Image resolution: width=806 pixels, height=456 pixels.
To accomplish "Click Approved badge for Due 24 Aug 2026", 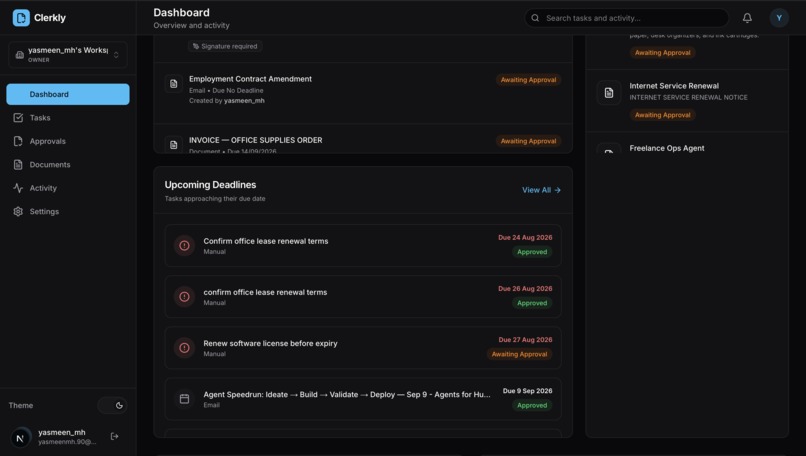I will pyautogui.click(x=532, y=252).
